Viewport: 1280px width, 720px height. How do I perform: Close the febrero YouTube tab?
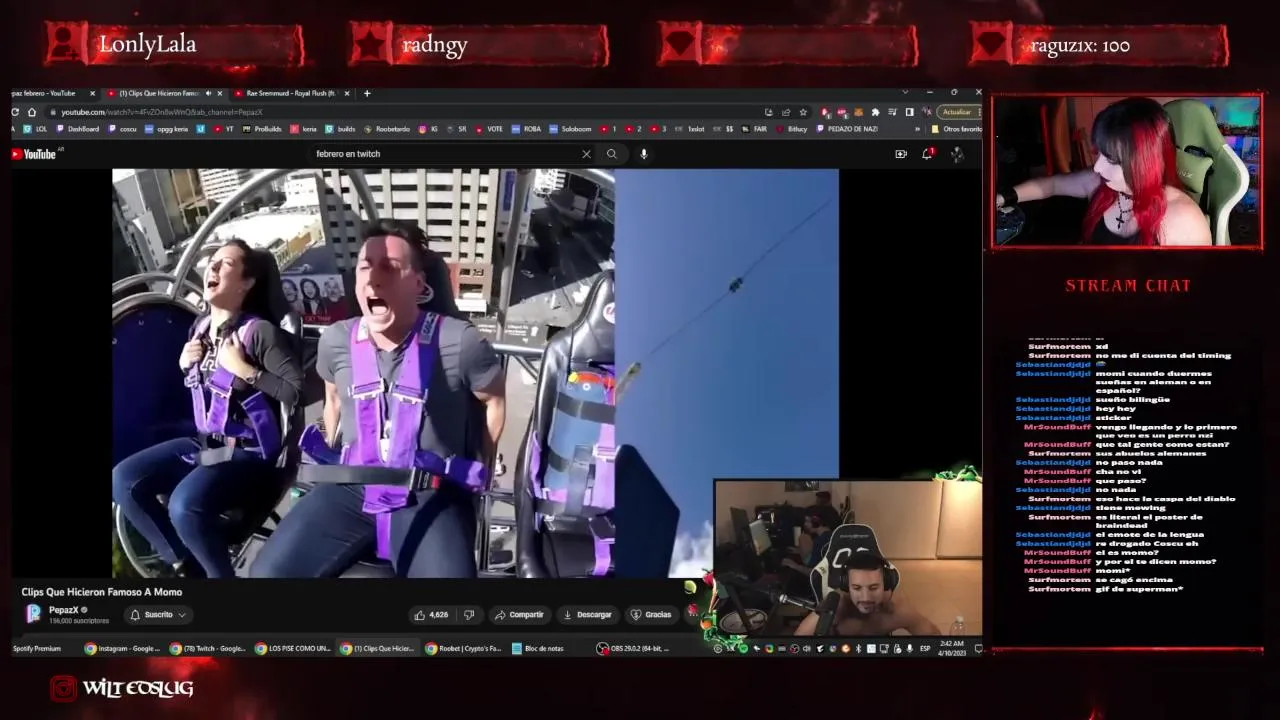[92, 93]
